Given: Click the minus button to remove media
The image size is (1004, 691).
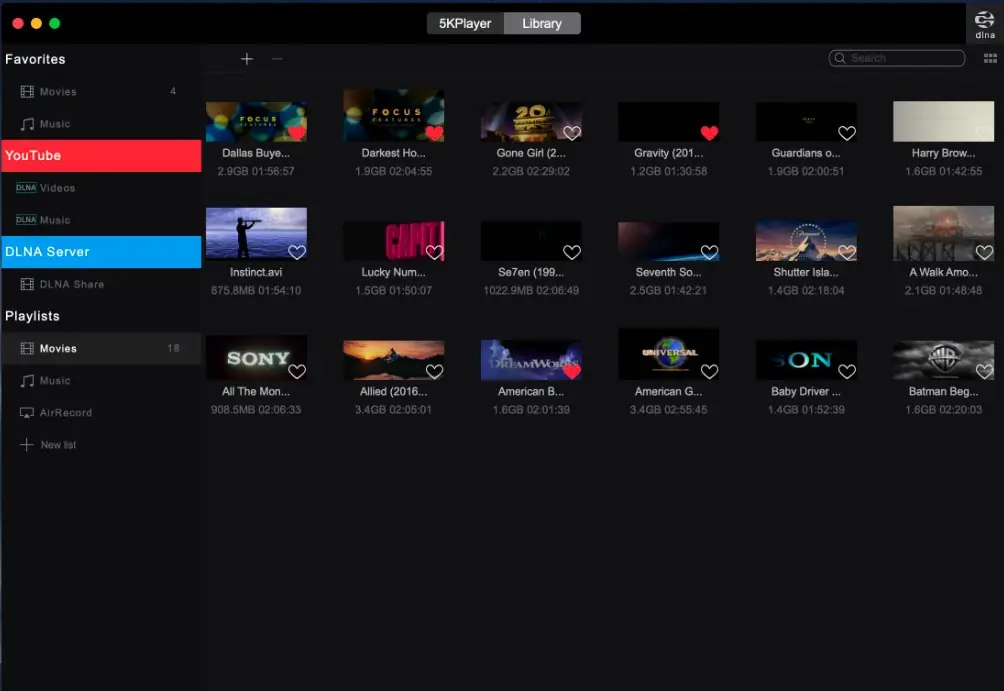Looking at the screenshot, I should tap(277, 59).
